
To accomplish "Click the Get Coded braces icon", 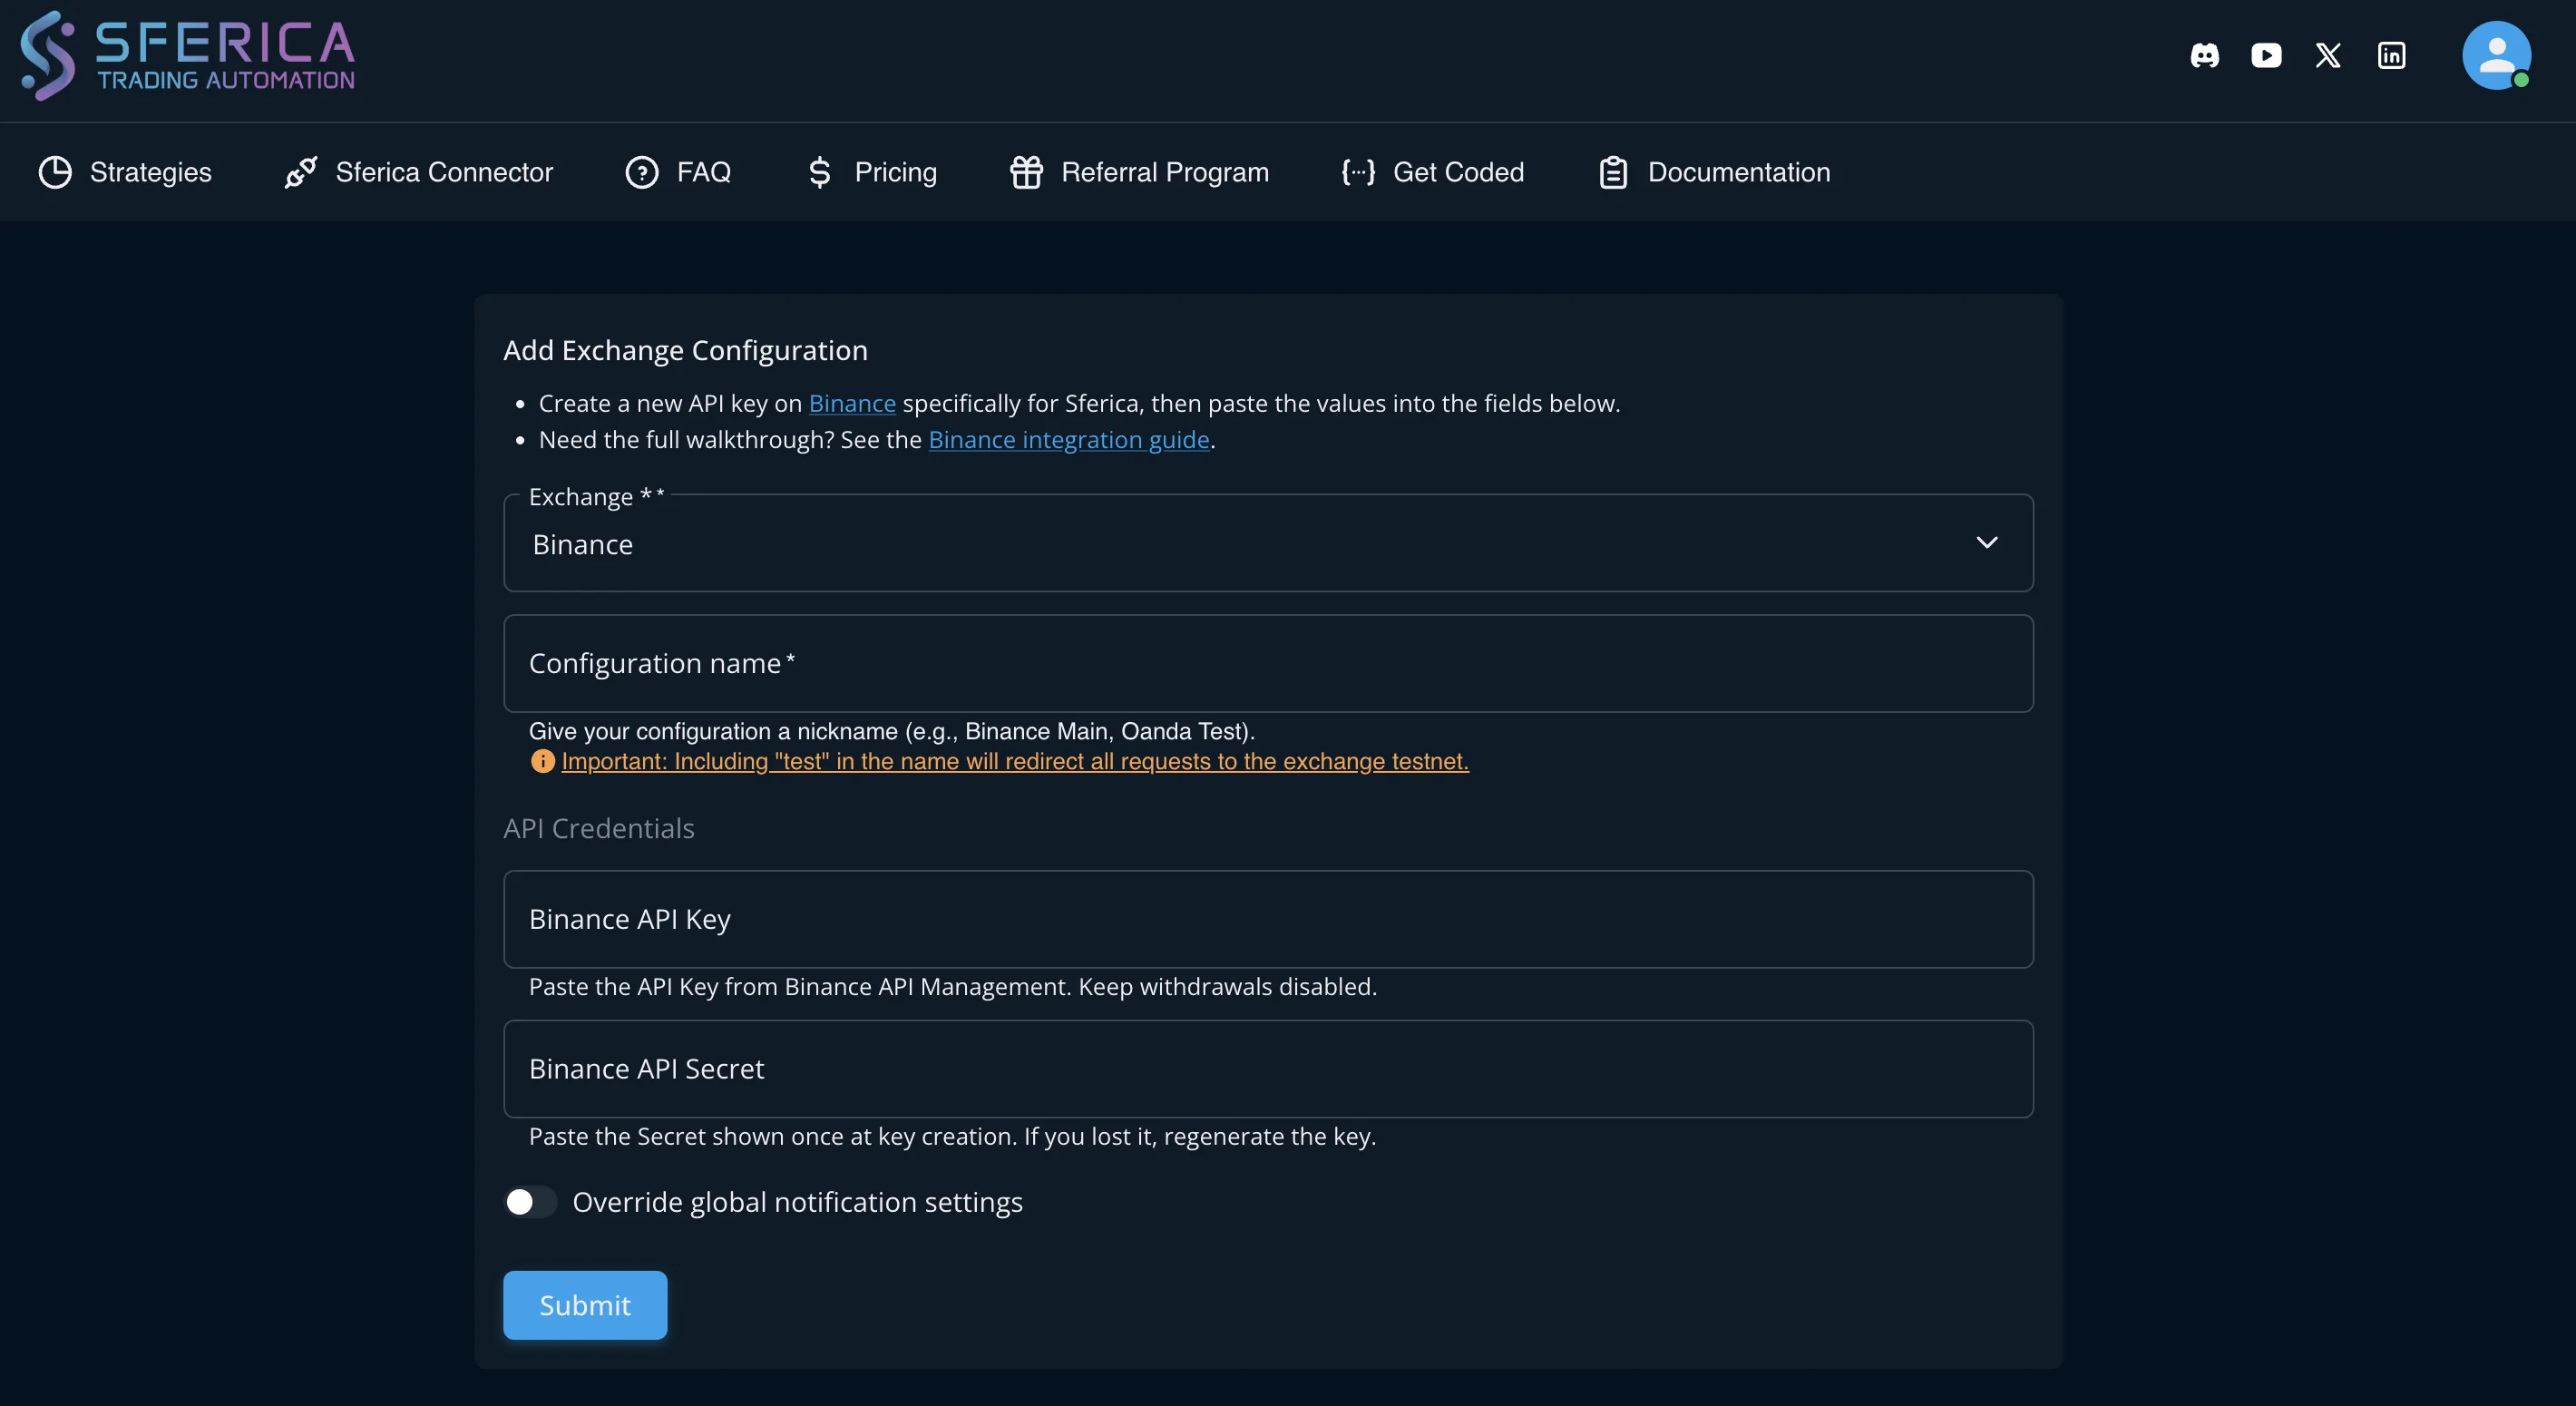I will pyautogui.click(x=1358, y=172).
